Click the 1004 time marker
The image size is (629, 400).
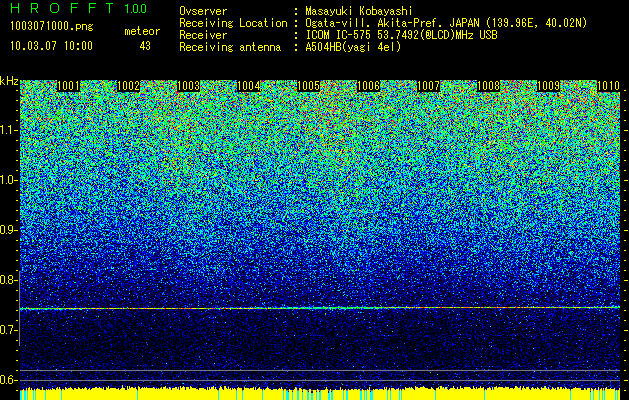point(248,86)
